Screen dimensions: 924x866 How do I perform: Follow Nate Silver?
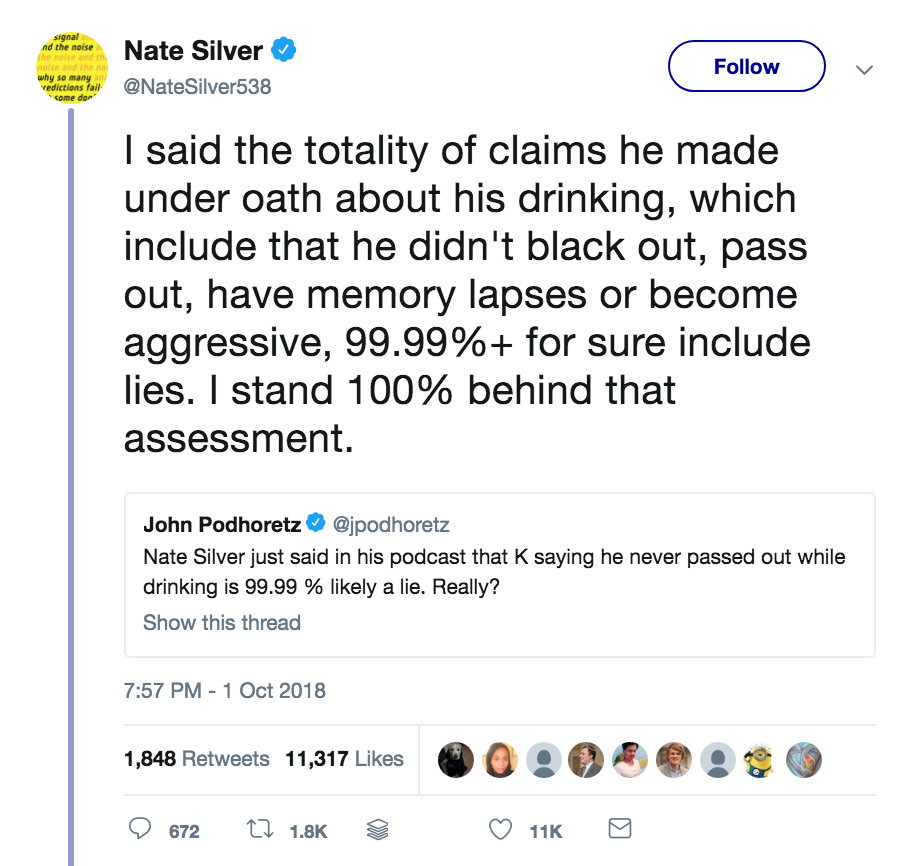point(746,68)
